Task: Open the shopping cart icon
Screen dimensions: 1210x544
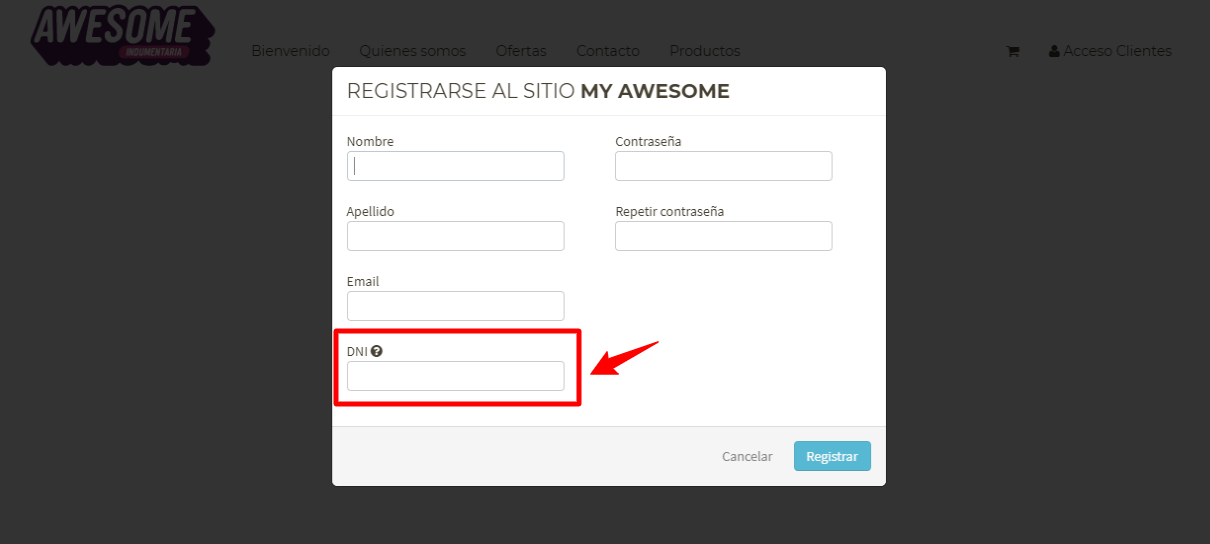Action: pos(1012,51)
